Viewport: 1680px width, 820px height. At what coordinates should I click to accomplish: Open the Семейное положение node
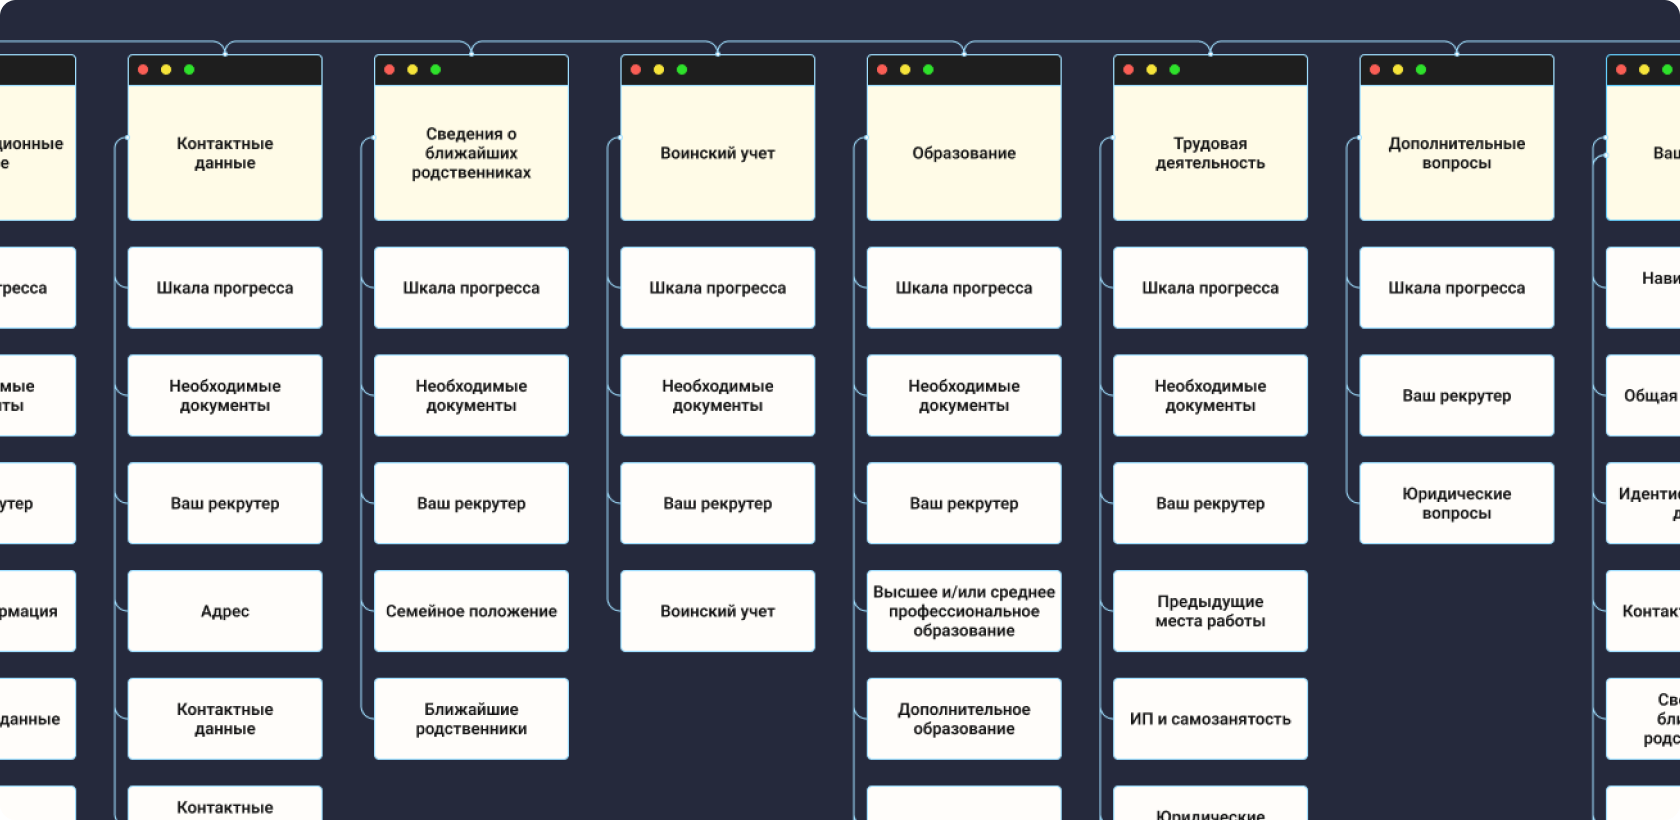pos(471,611)
